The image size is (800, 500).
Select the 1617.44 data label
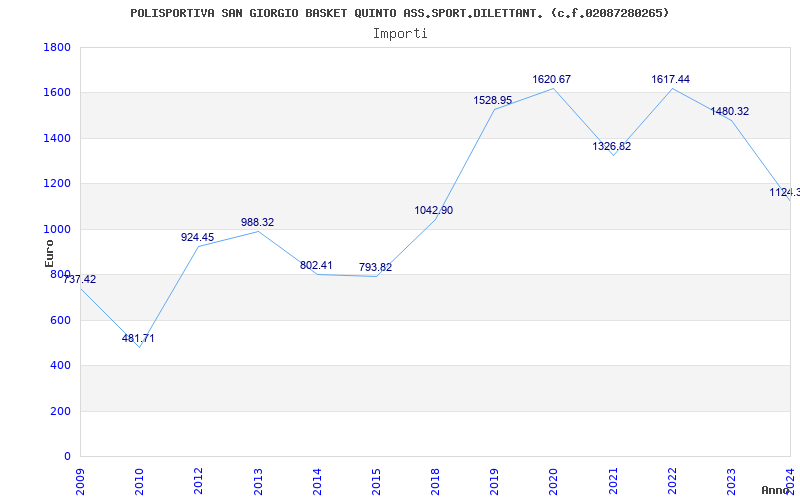(x=670, y=80)
